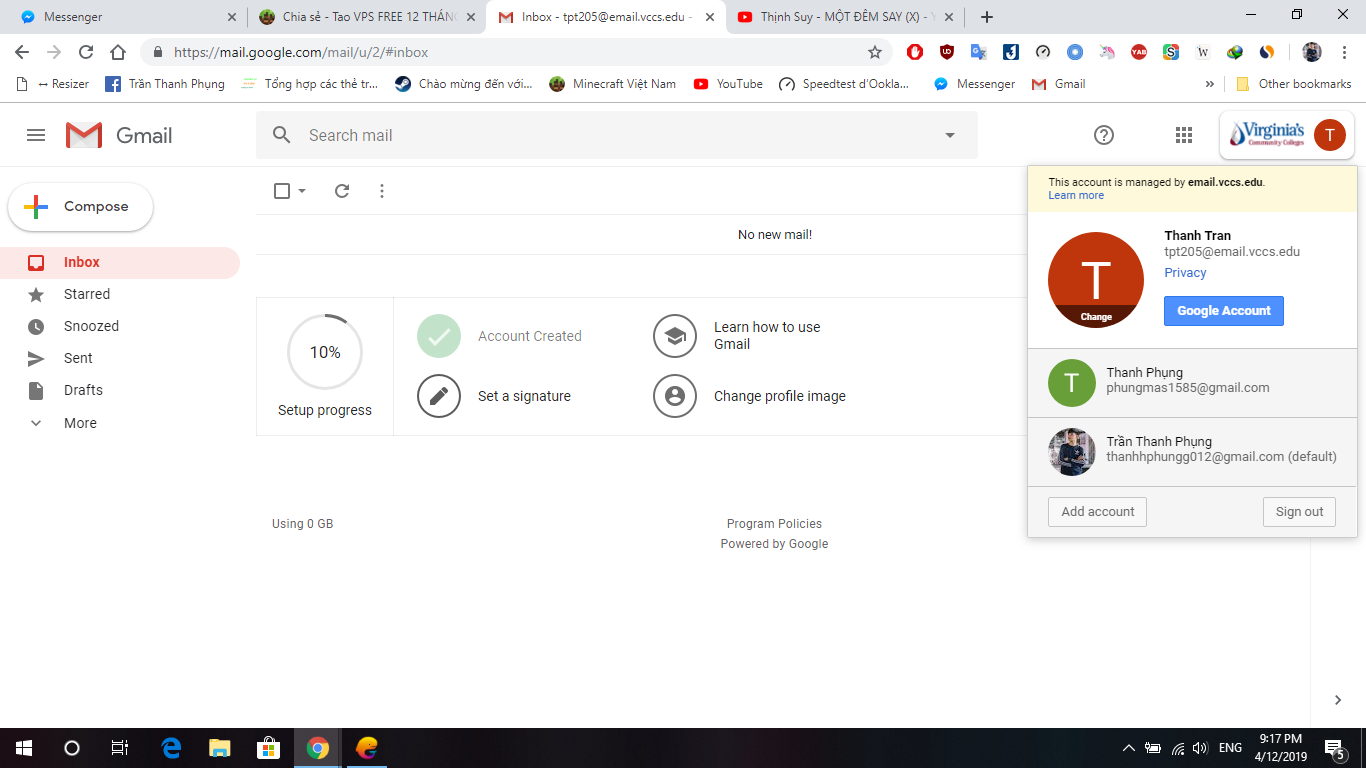This screenshot has height=768, width=1366.
Task: Open Task View on the taskbar
Action: (x=120, y=748)
